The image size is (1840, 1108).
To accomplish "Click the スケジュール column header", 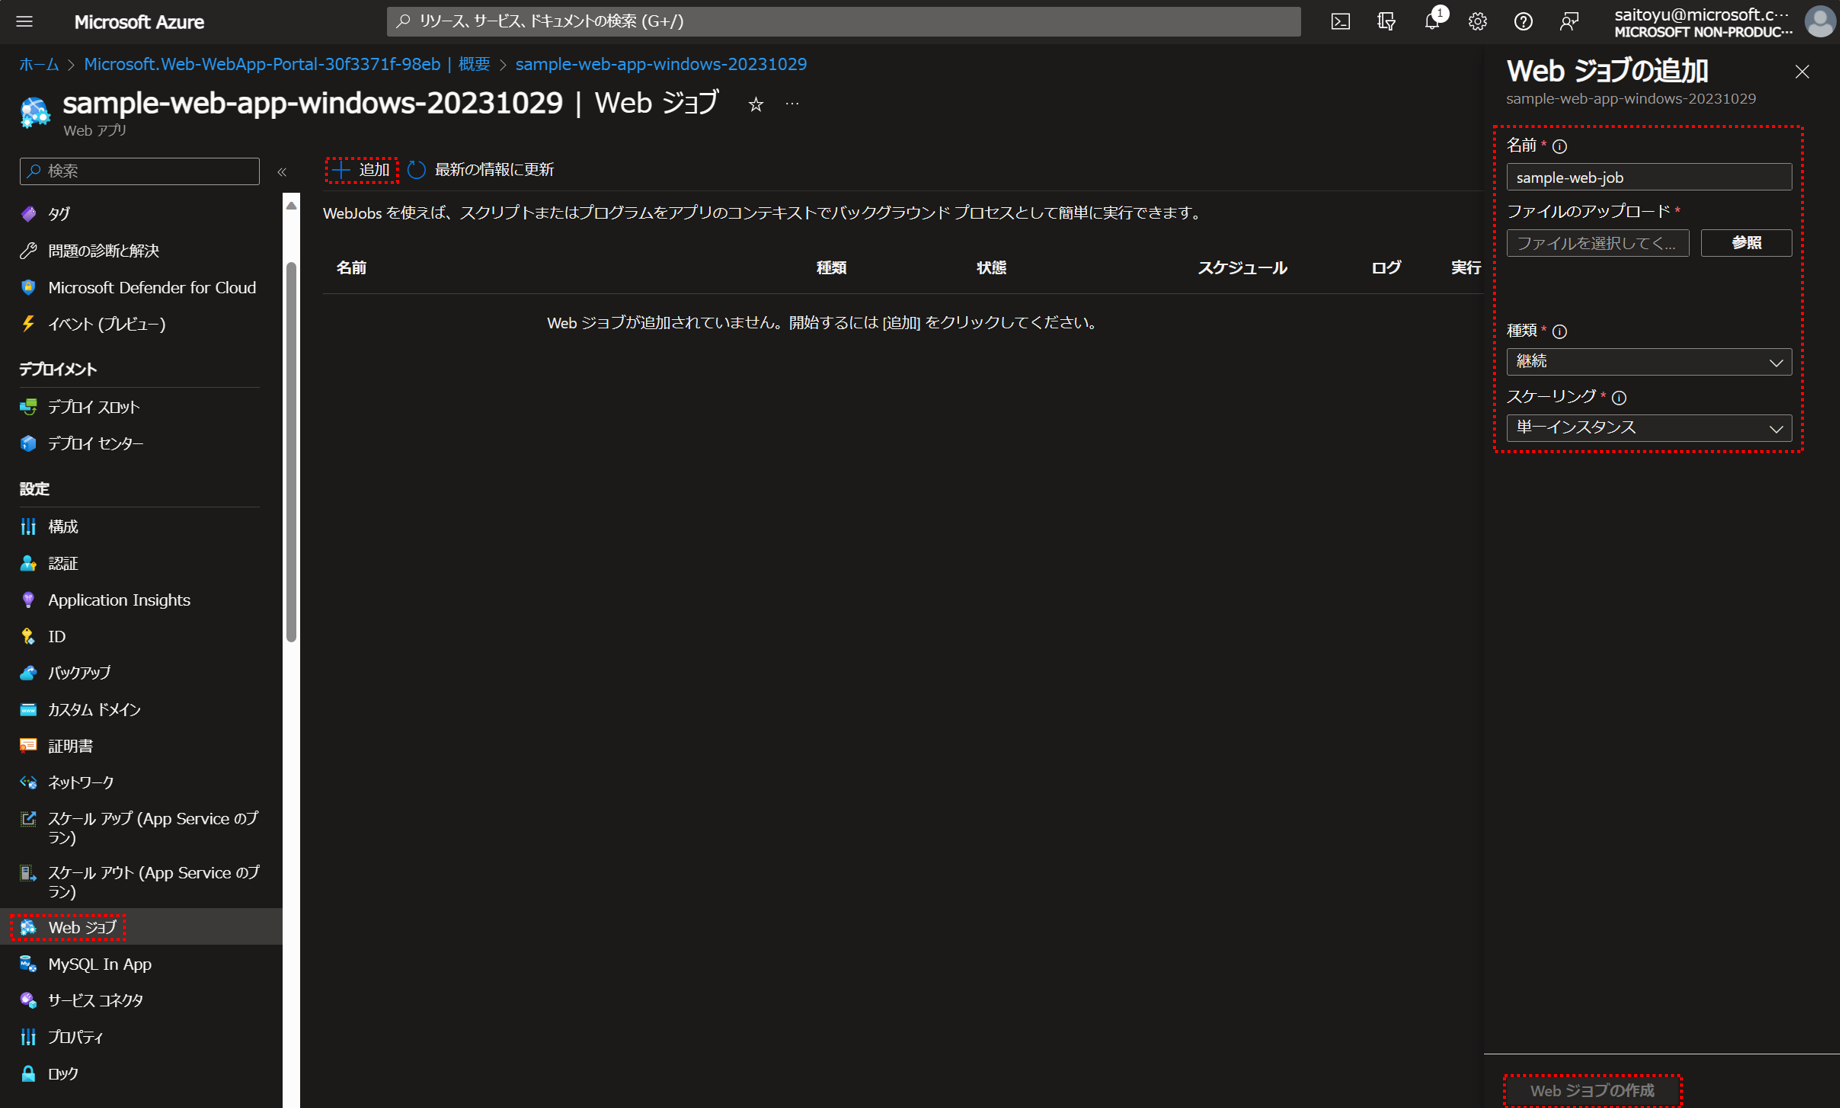I will (1242, 268).
